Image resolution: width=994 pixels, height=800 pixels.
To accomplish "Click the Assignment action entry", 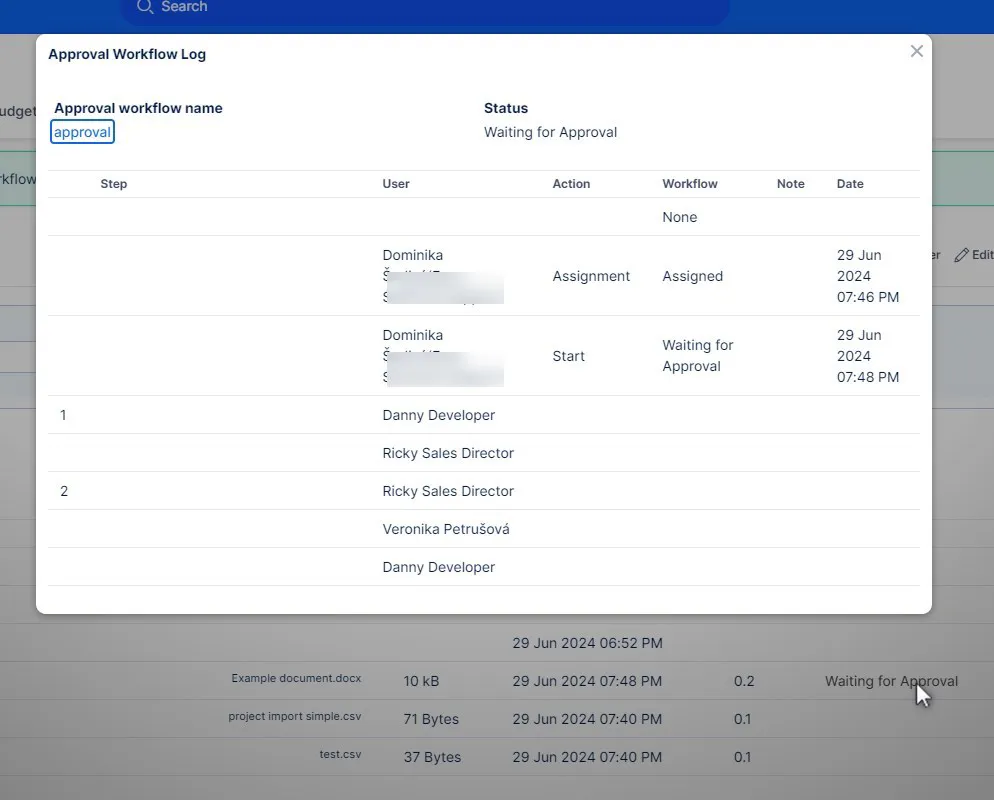I will coord(591,276).
